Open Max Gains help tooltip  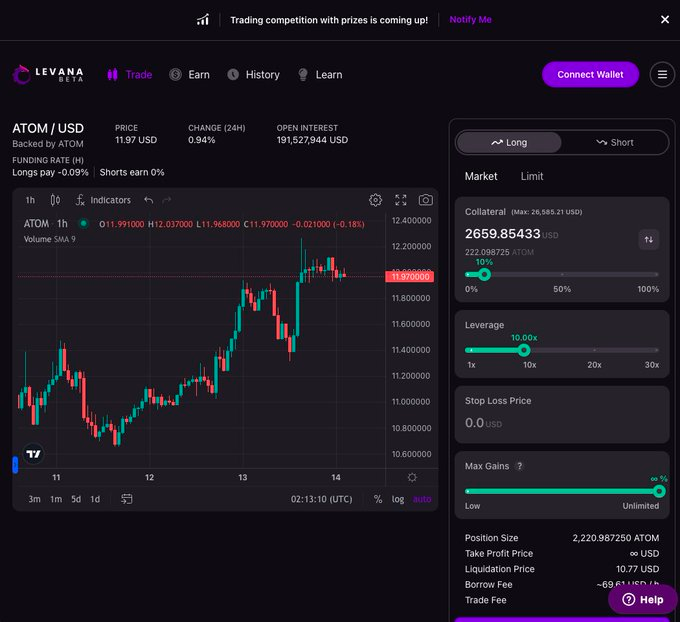click(x=519, y=466)
